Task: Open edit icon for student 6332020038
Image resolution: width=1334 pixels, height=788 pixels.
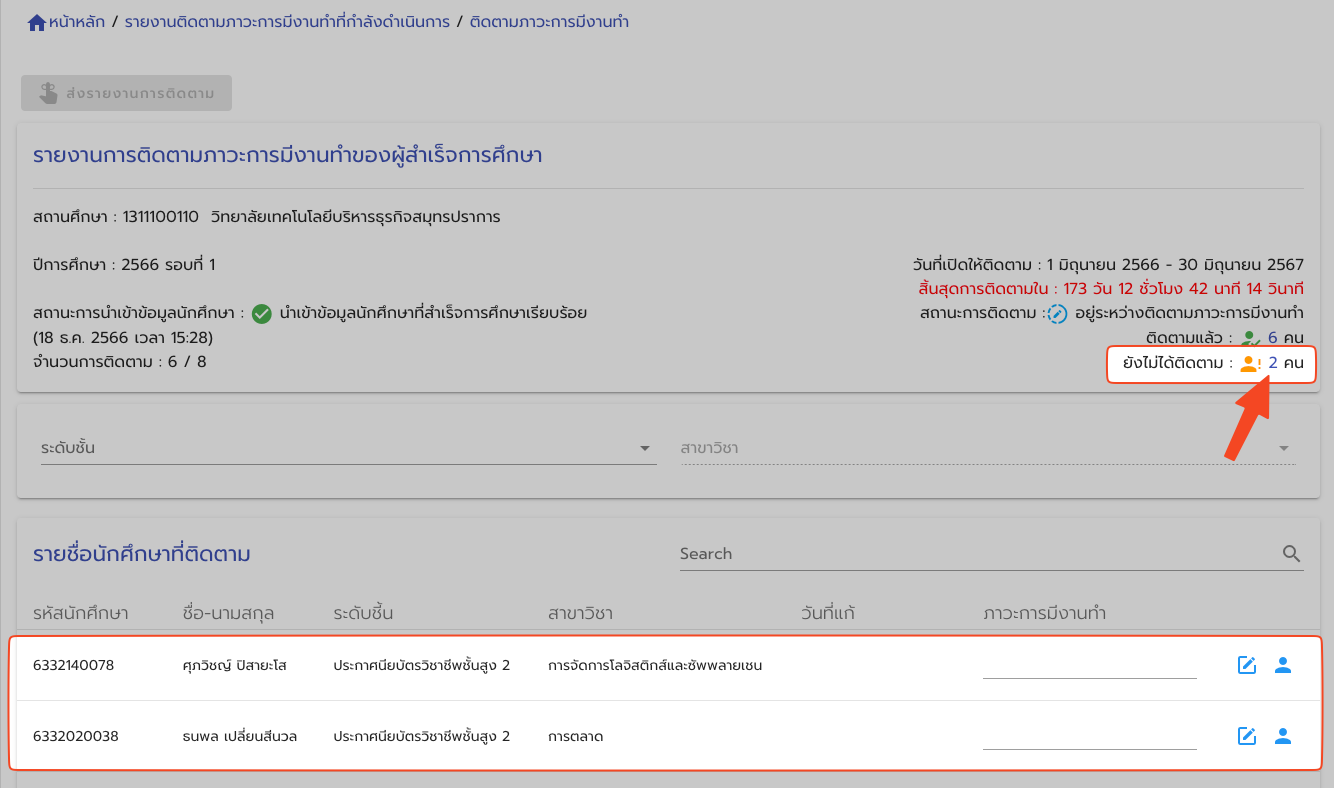Action: click(x=1247, y=736)
